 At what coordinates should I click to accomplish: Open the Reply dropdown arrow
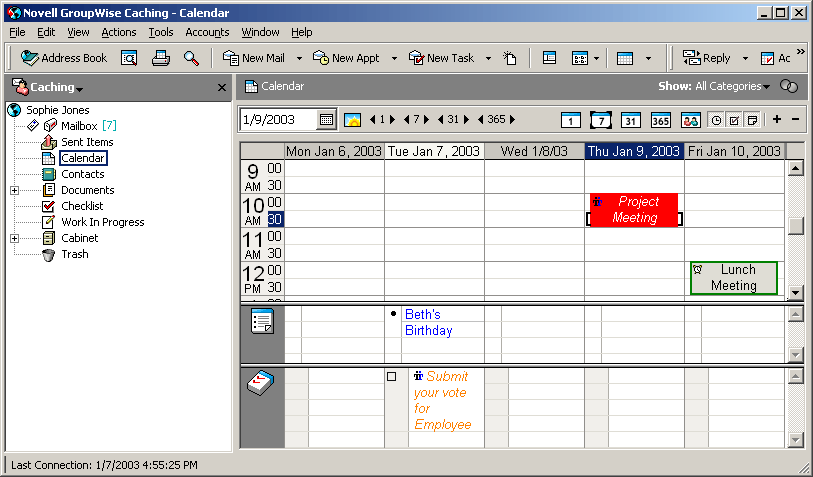(x=745, y=59)
